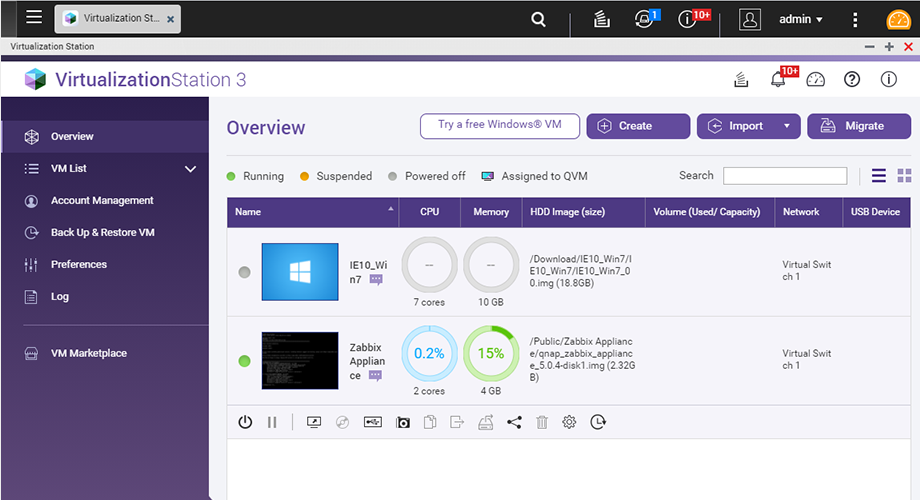Click Try a free Windows VM button

(x=500, y=126)
